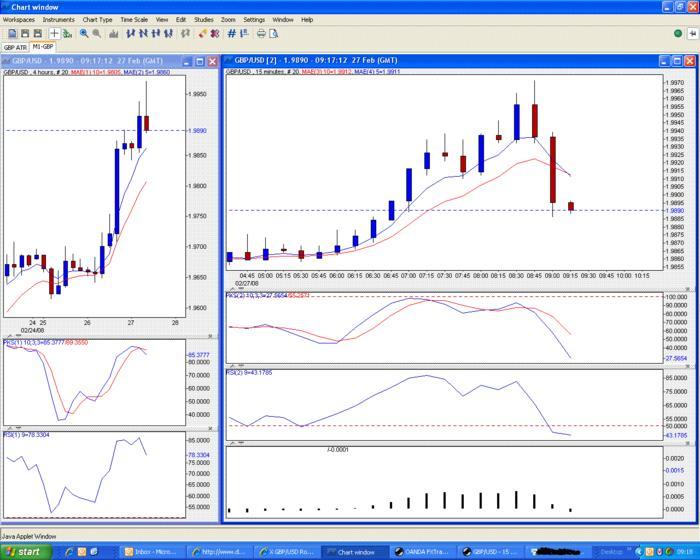The image size is (700, 560).
Task: Switch to the GBP ATR tab
Action: (x=15, y=47)
